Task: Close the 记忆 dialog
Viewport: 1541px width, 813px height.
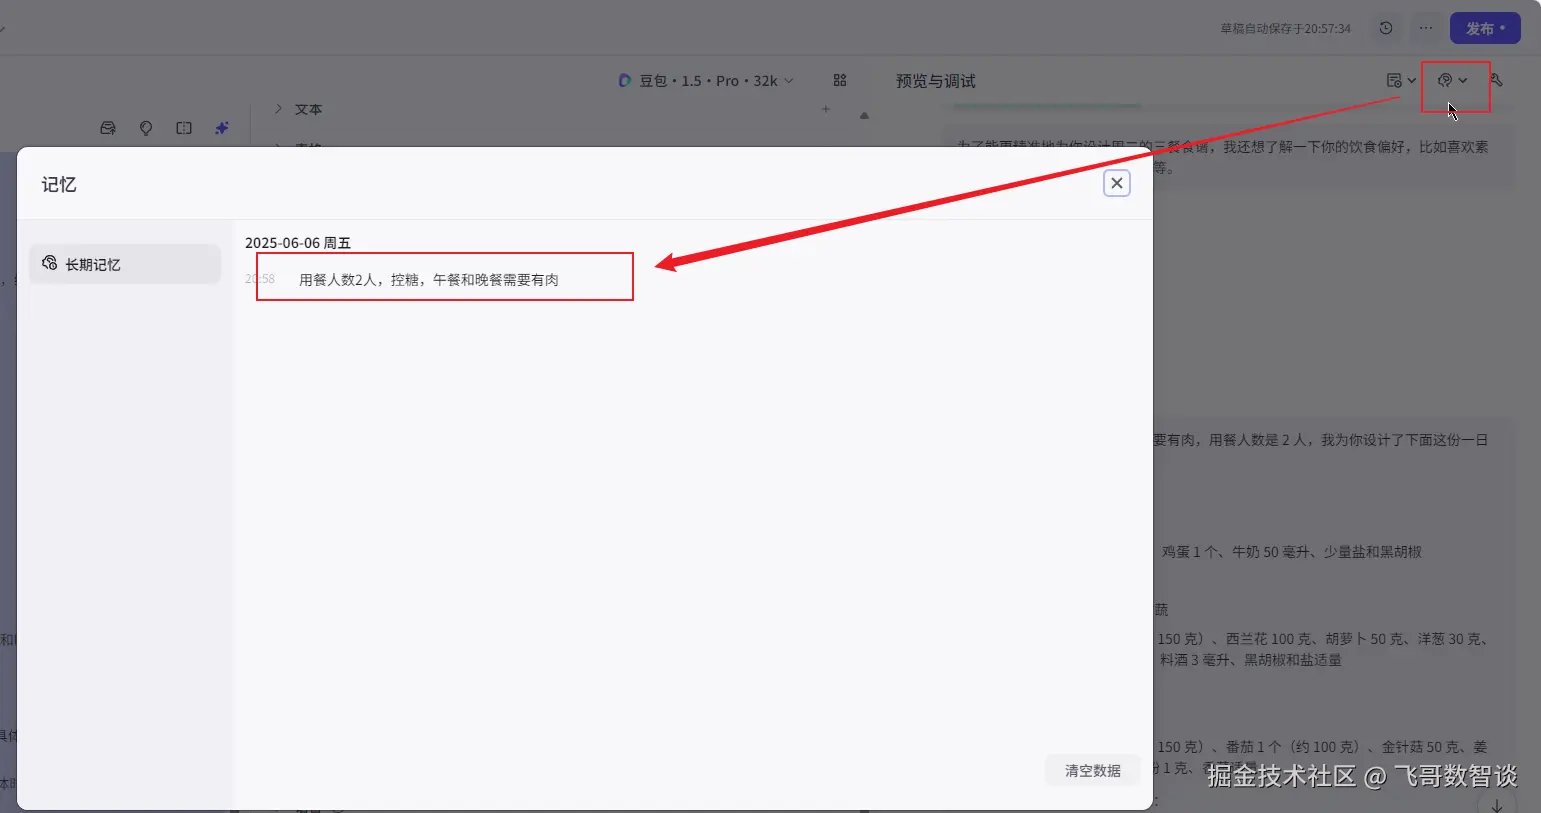Action: pyautogui.click(x=1117, y=183)
